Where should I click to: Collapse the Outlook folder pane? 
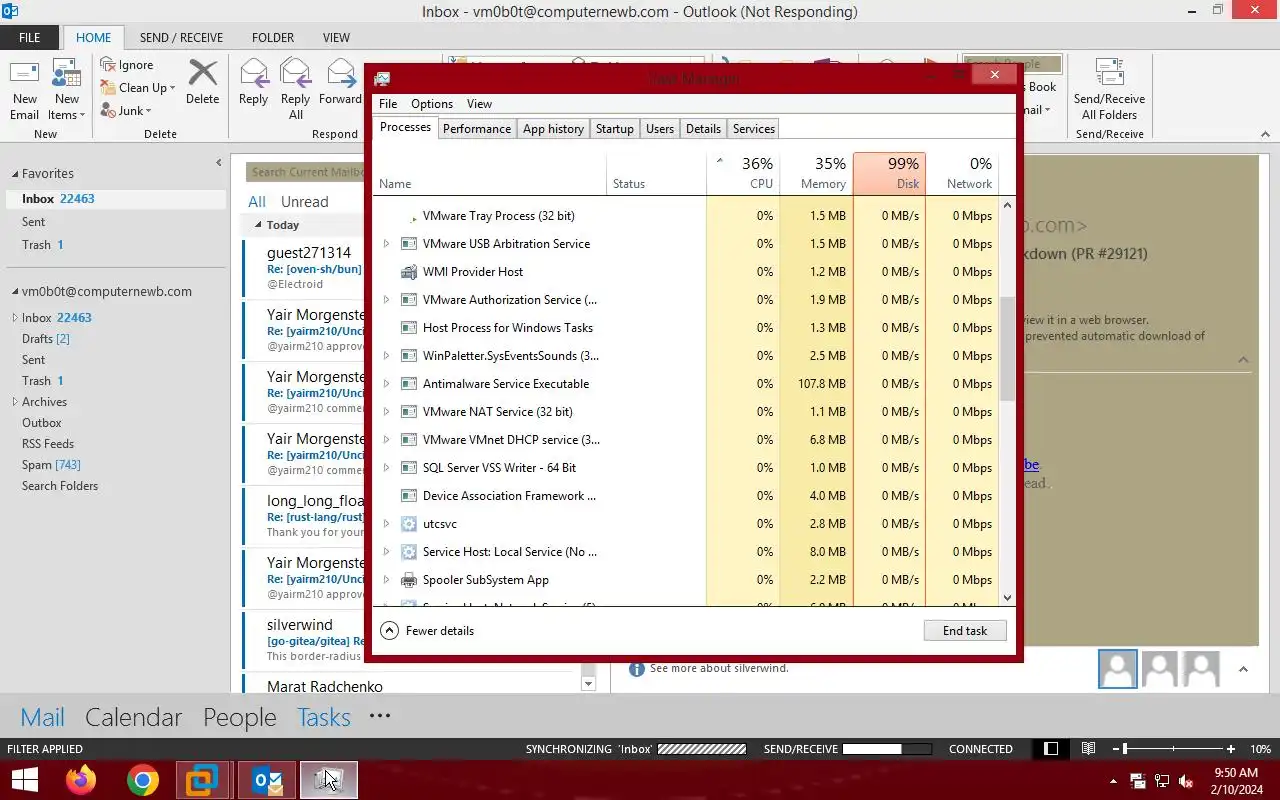point(219,163)
